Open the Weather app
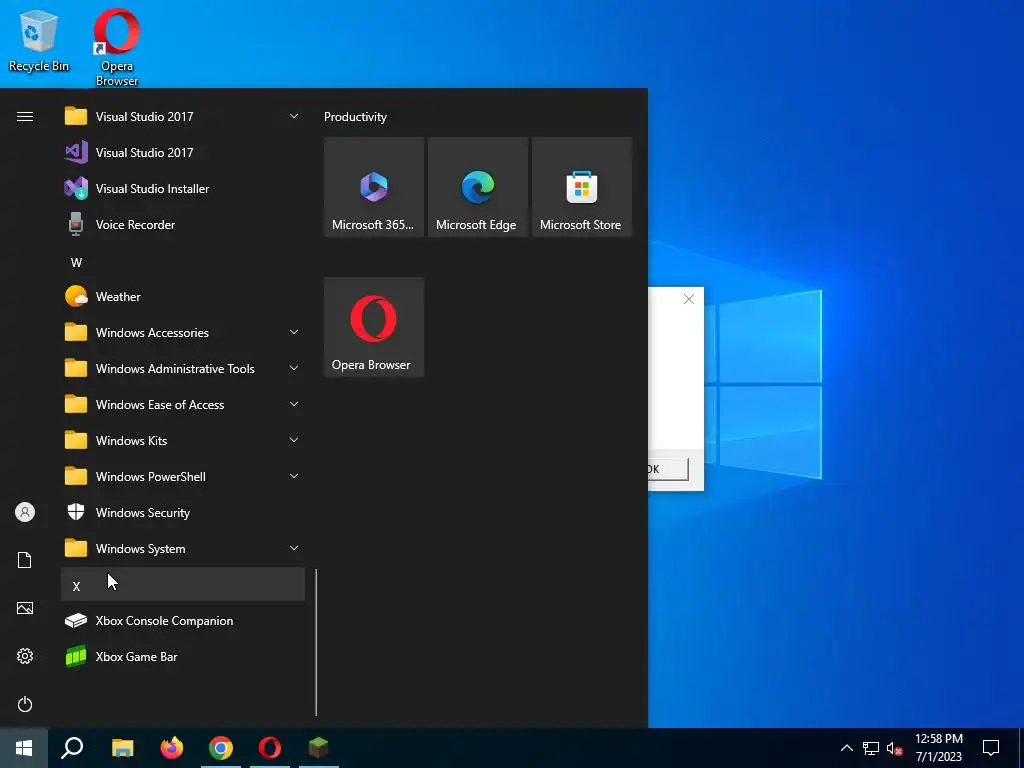Image resolution: width=1024 pixels, height=768 pixels. tap(183, 296)
